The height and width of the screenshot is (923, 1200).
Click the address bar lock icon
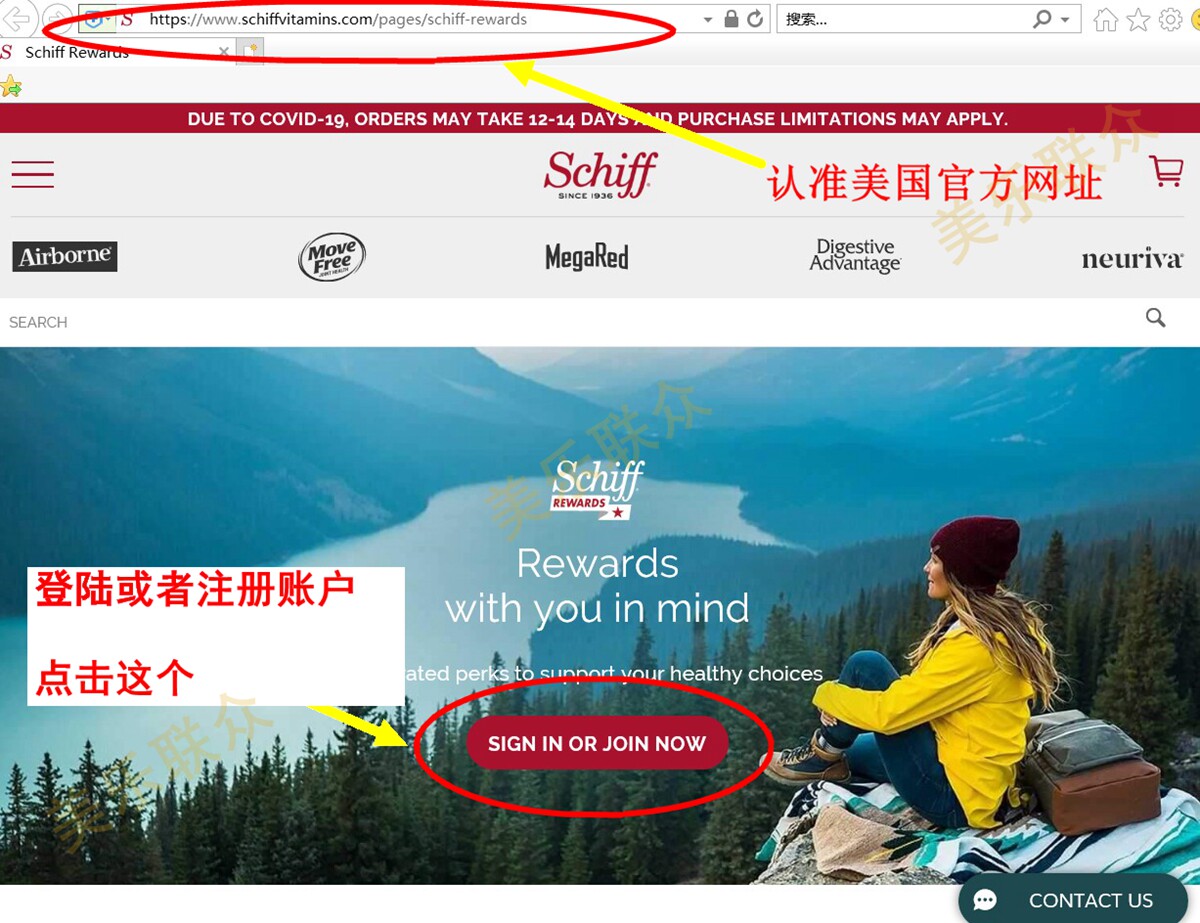[732, 19]
